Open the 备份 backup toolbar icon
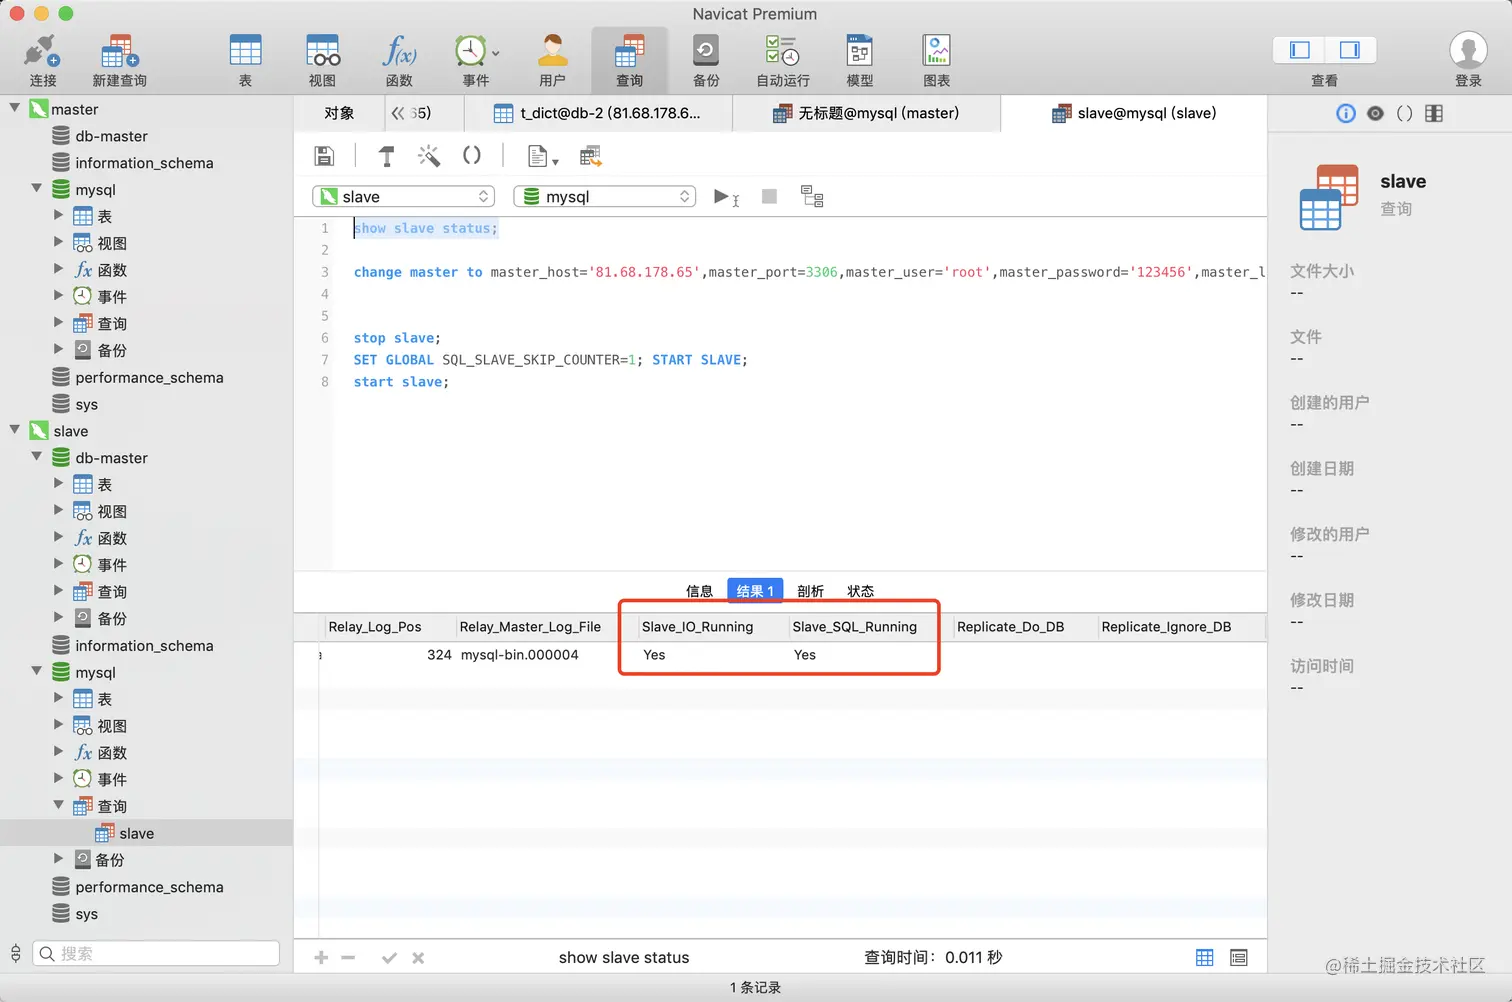The width and height of the screenshot is (1512, 1002). [706, 60]
